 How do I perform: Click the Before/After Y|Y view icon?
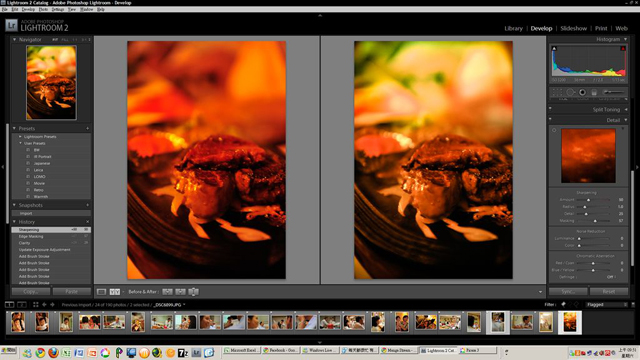pyautogui.click(x=115, y=292)
